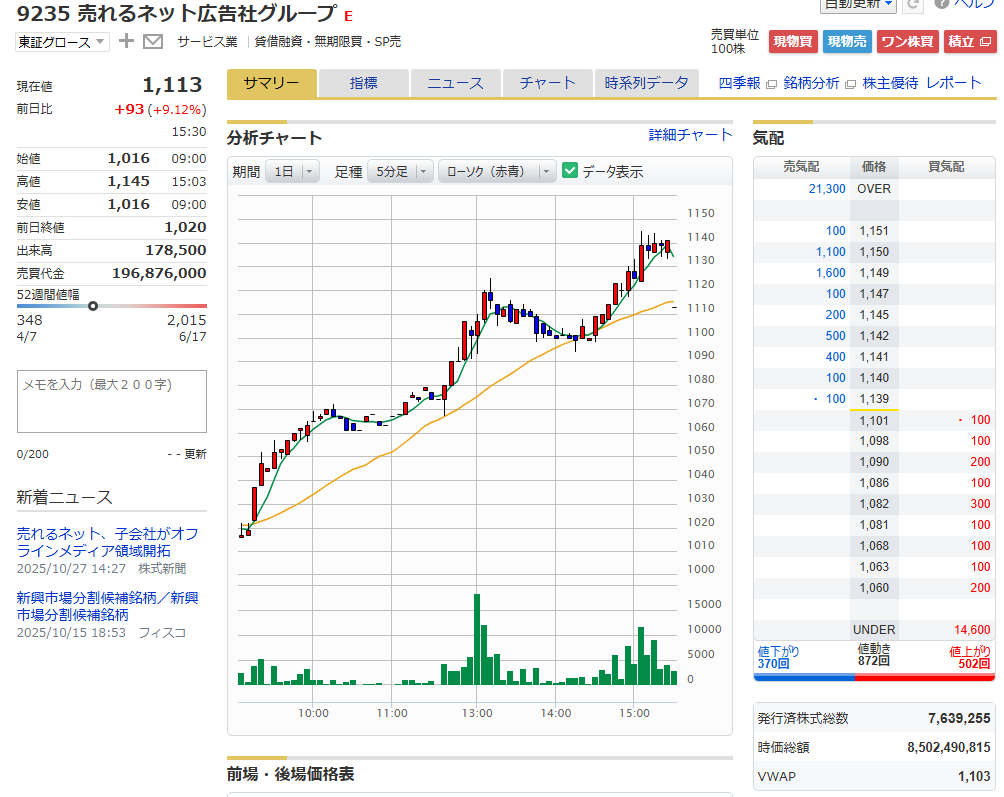Screen dimensions: 1004x797
Task: Open the 株主優待 link
Action: [890, 83]
